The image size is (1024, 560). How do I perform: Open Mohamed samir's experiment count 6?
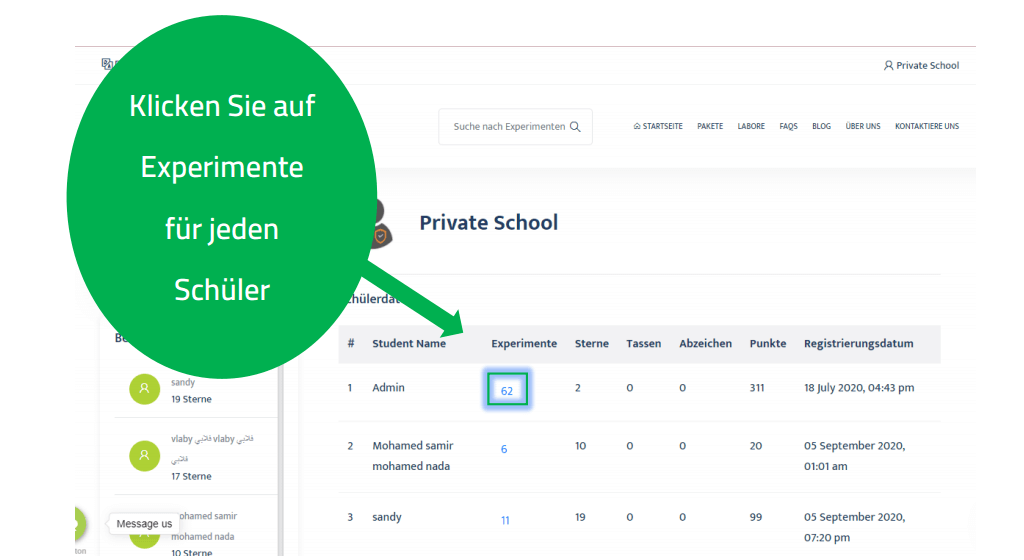click(x=504, y=450)
